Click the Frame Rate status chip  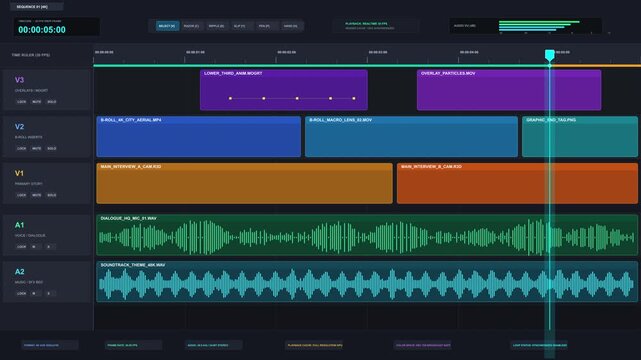pyautogui.click(x=133, y=345)
